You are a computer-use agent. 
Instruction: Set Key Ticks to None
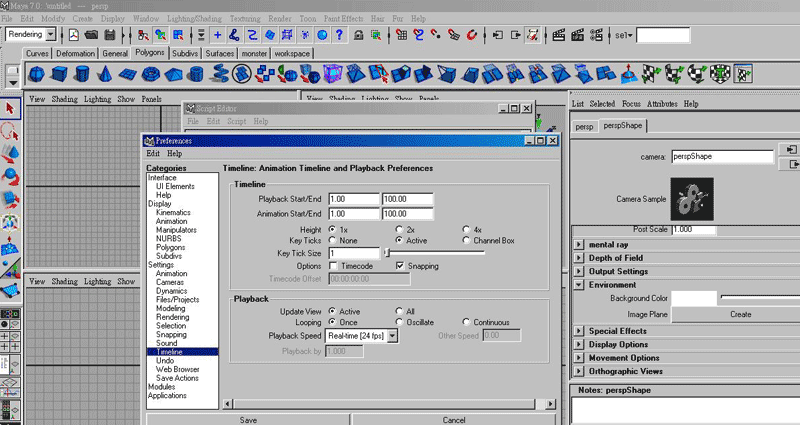pos(333,240)
